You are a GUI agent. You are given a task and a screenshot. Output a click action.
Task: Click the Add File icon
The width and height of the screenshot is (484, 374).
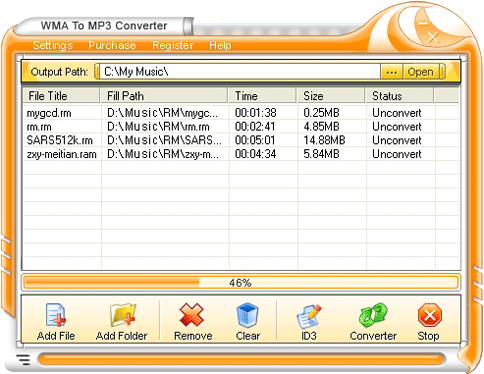pyautogui.click(x=56, y=315)
